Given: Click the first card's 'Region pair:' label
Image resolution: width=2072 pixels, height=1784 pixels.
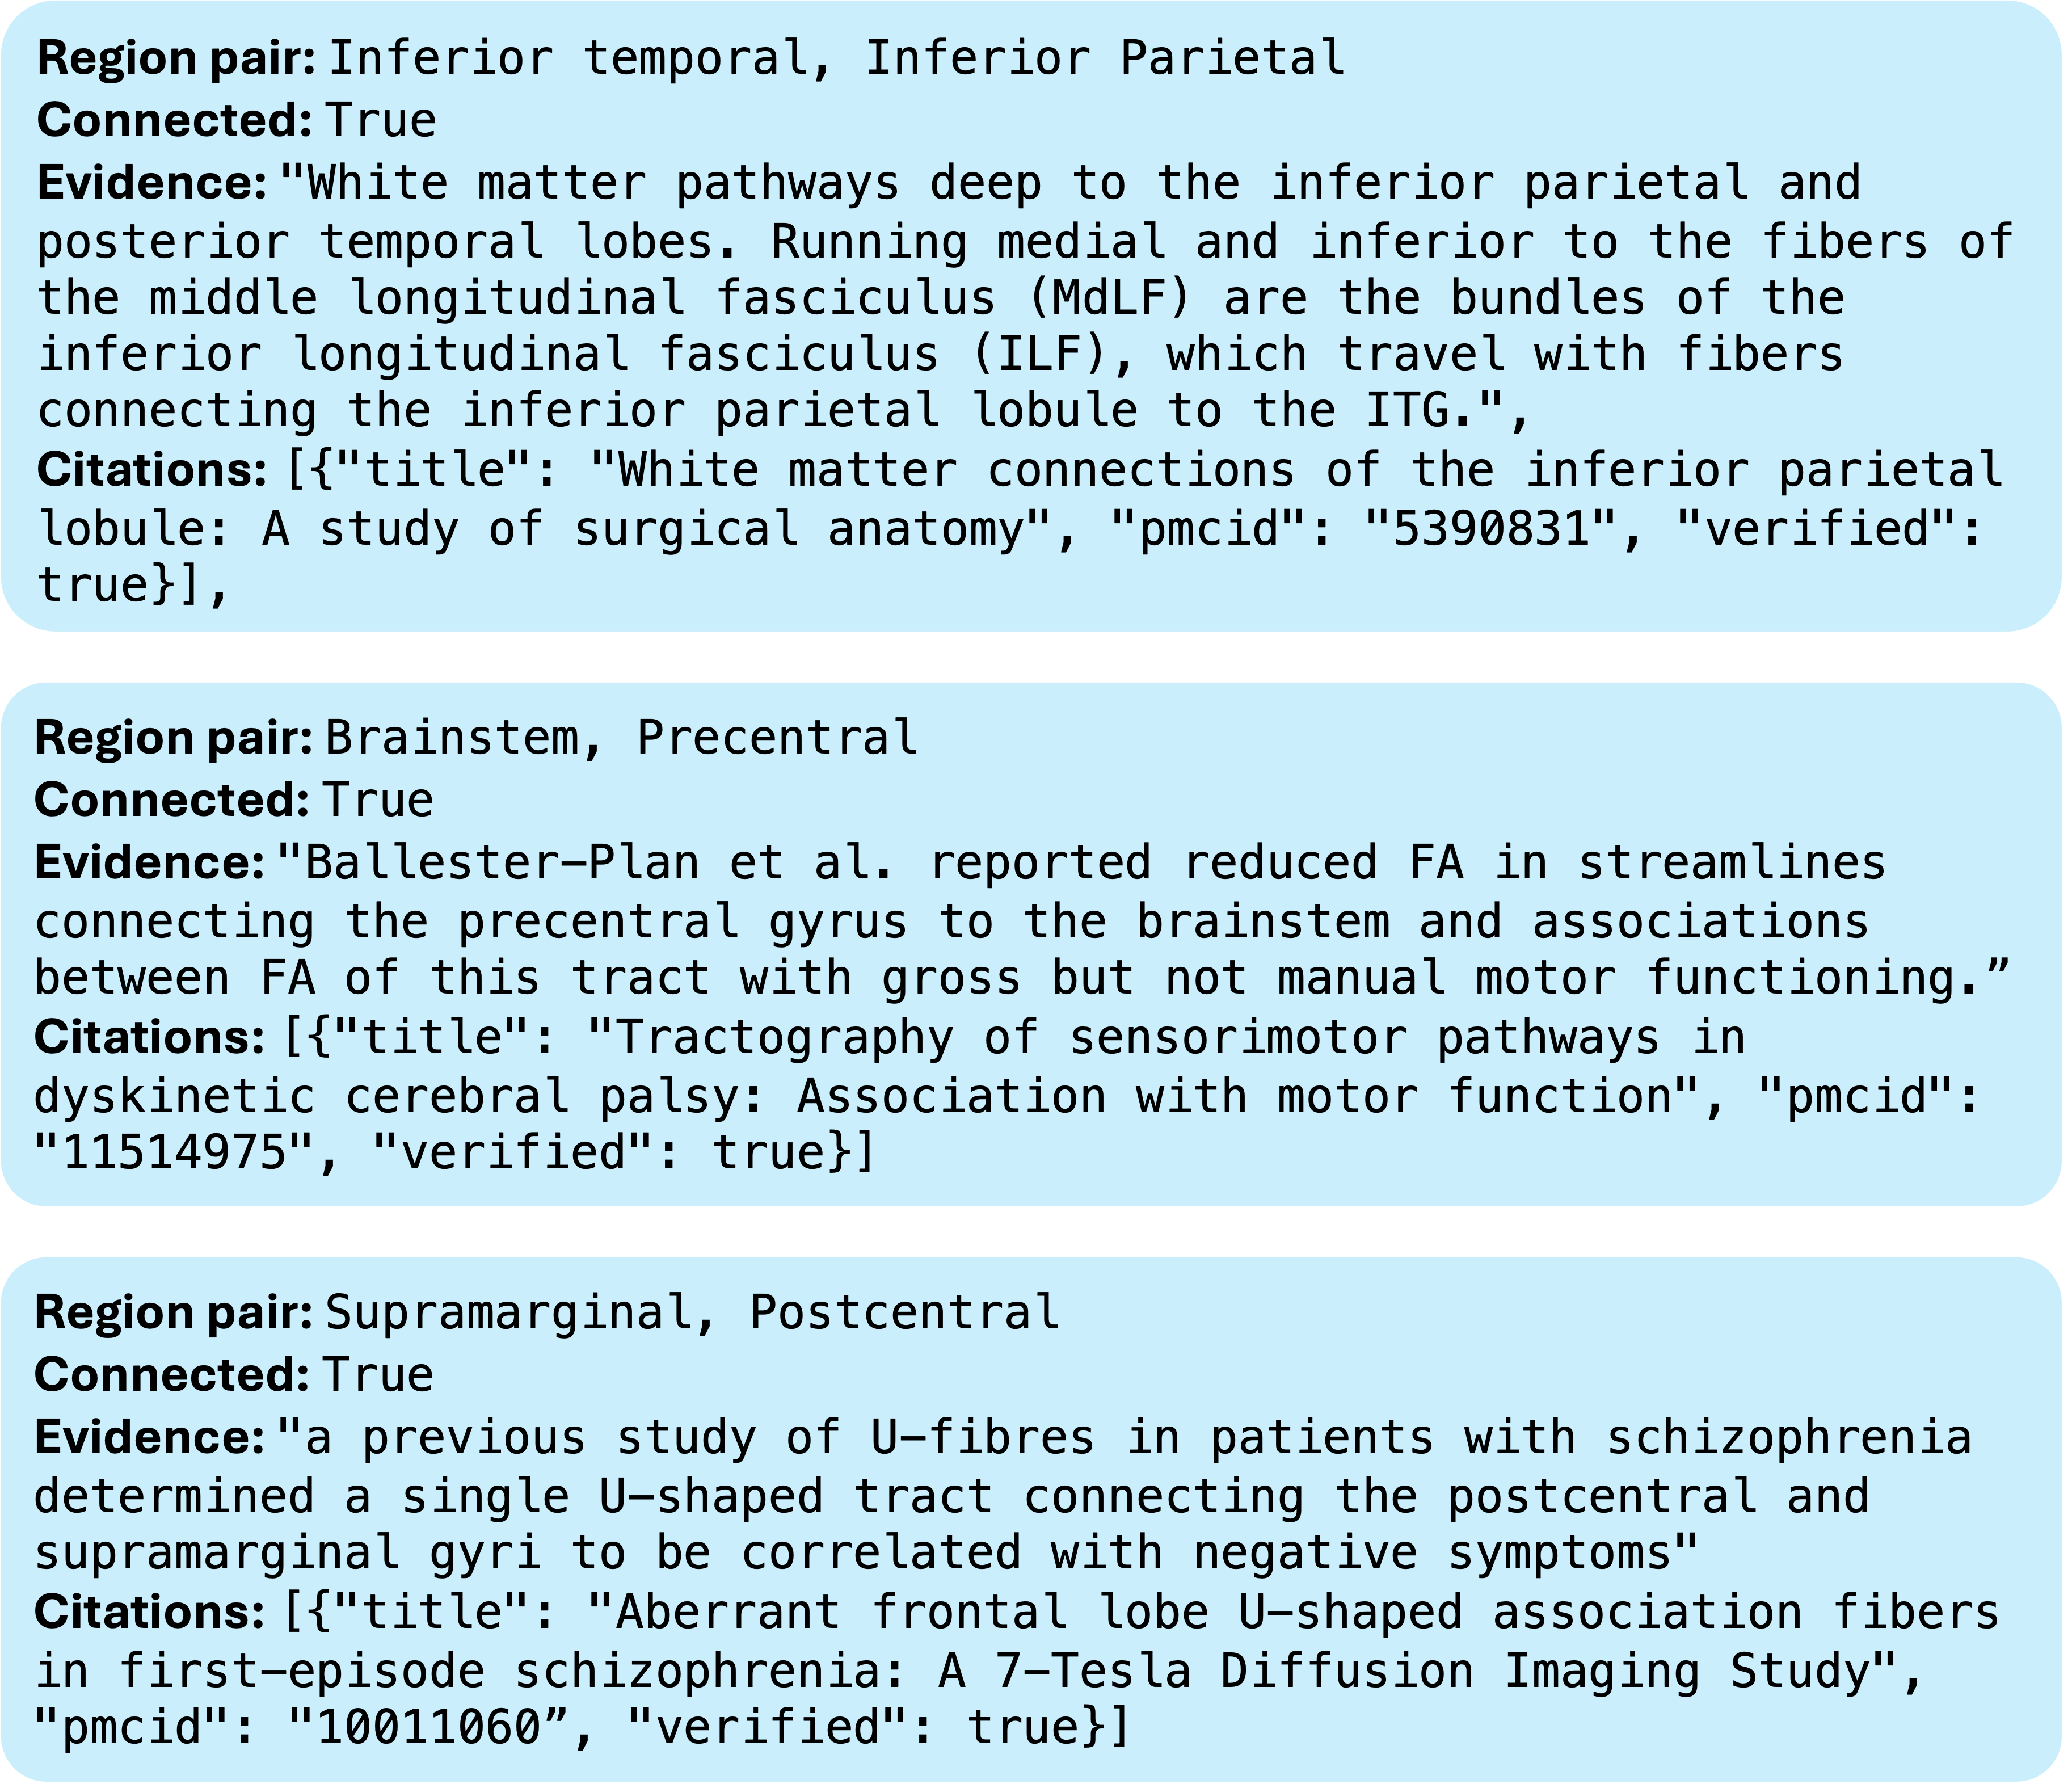Looking at the screenshot, I should (x=177, y=58).
